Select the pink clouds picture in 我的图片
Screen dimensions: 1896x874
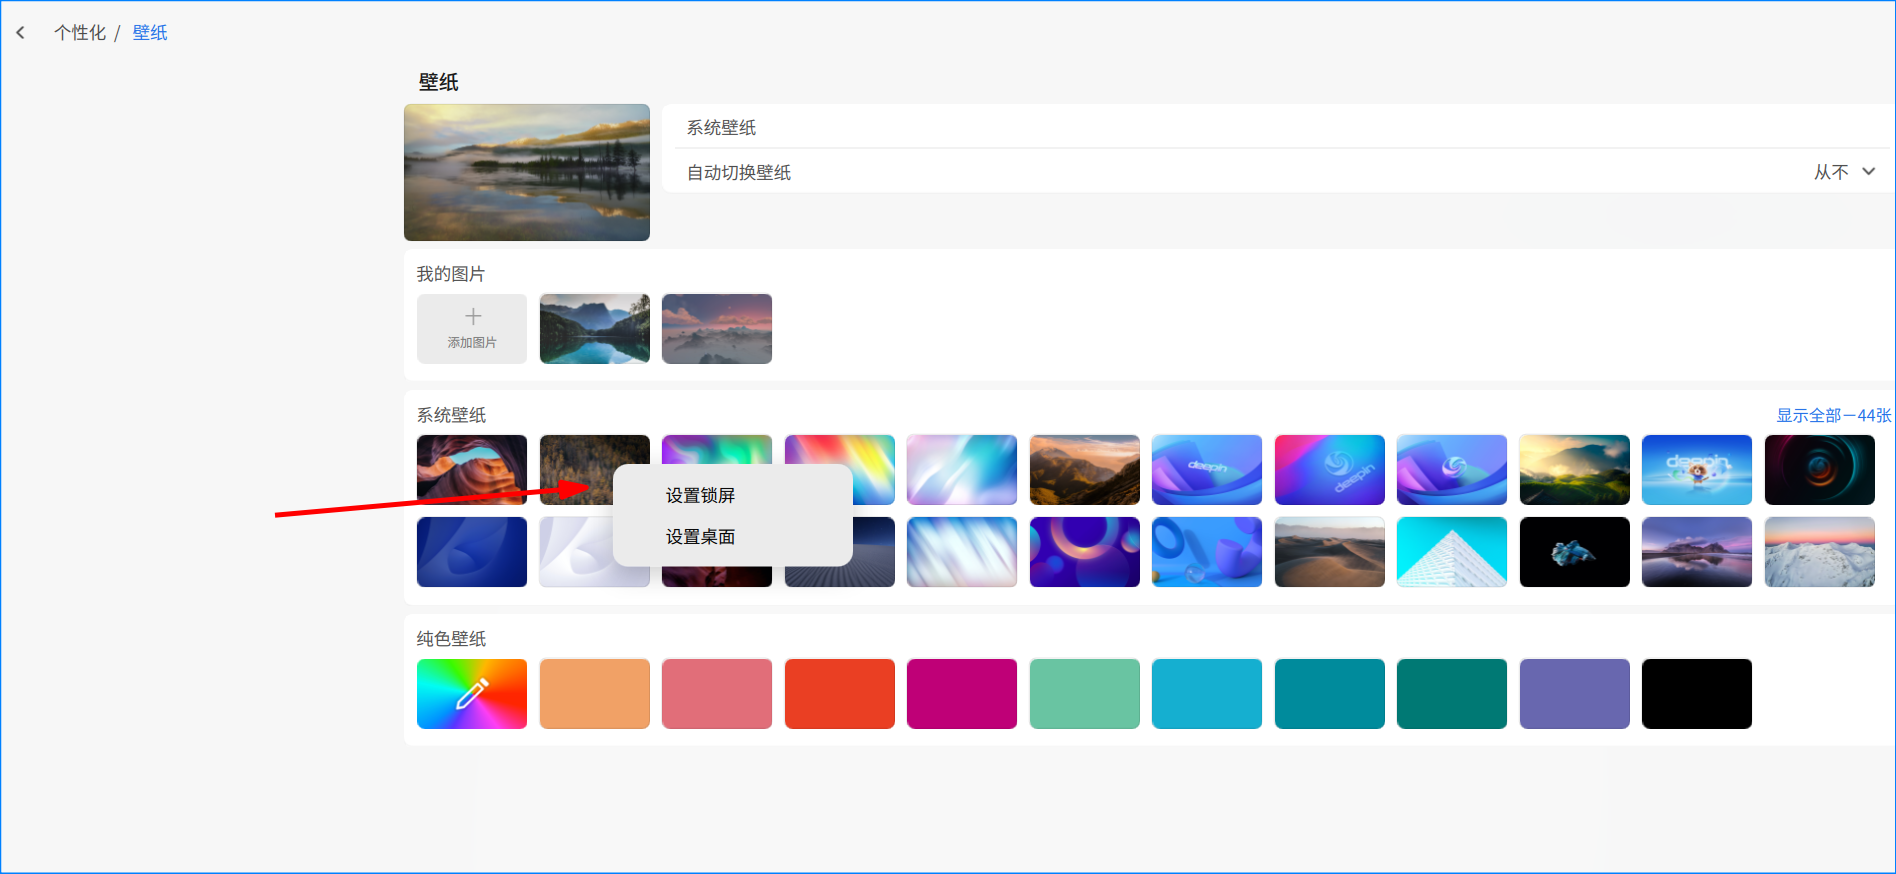coord(717,328)
